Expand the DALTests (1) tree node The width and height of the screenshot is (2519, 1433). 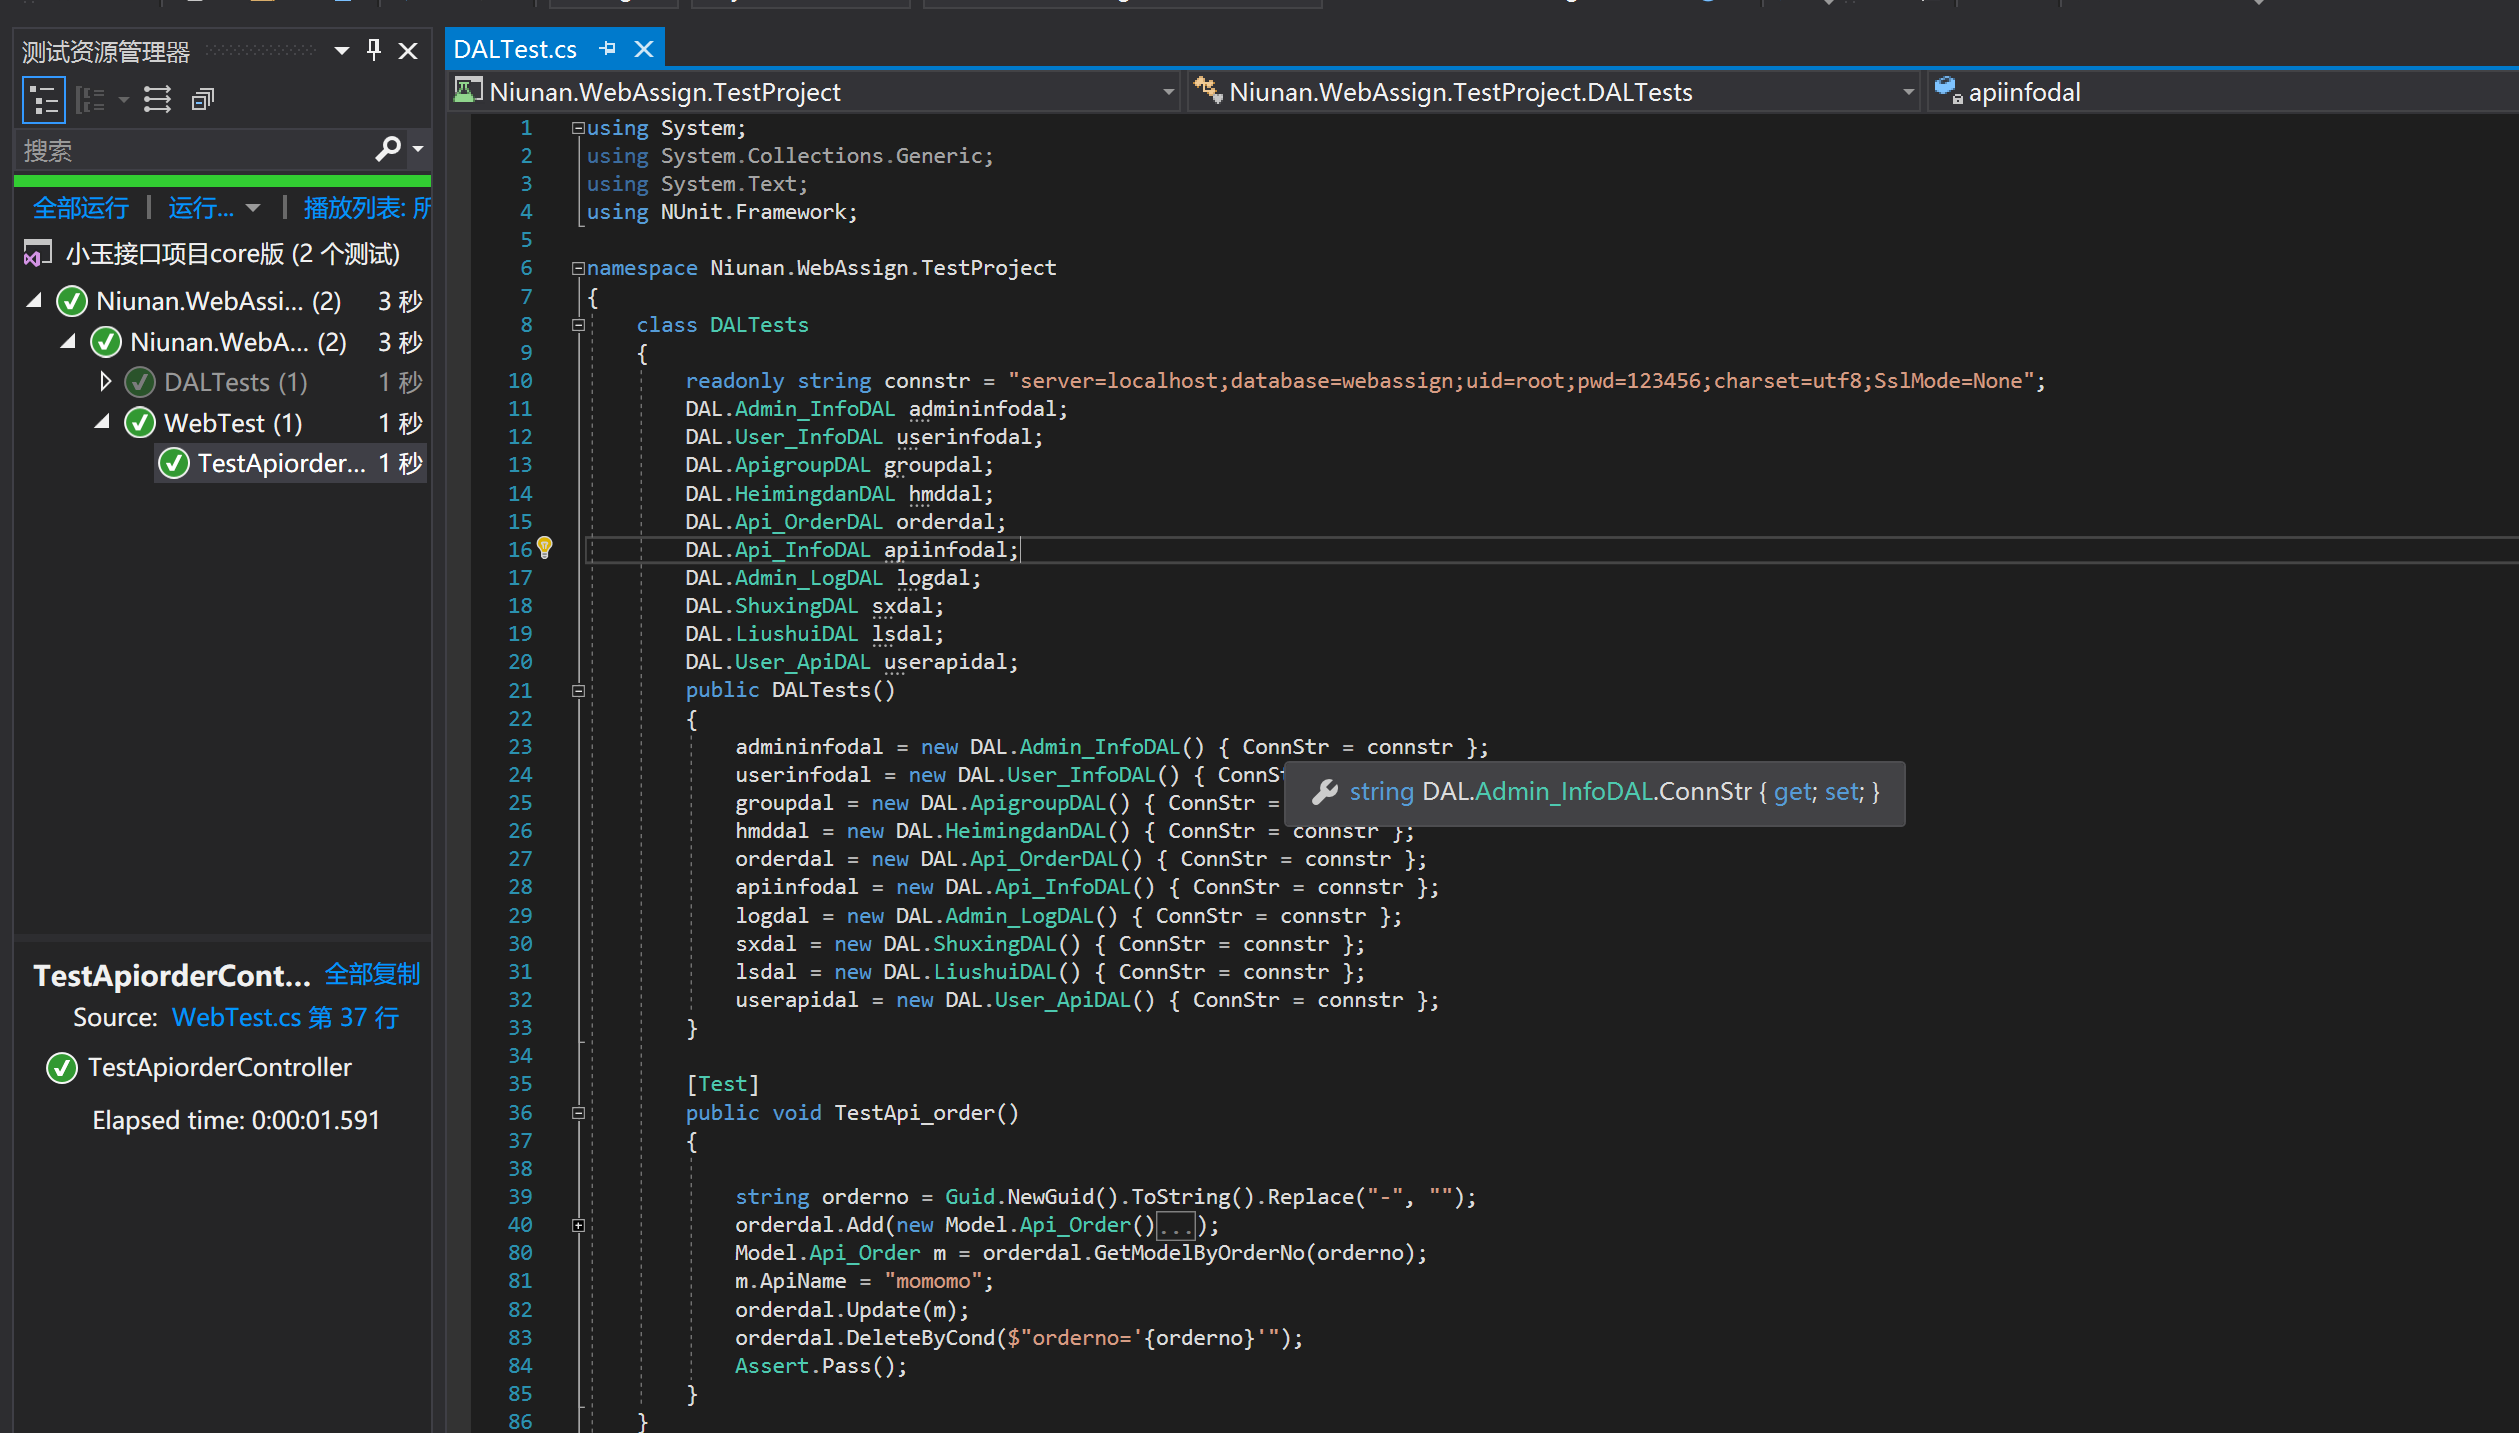coord(106,382)
